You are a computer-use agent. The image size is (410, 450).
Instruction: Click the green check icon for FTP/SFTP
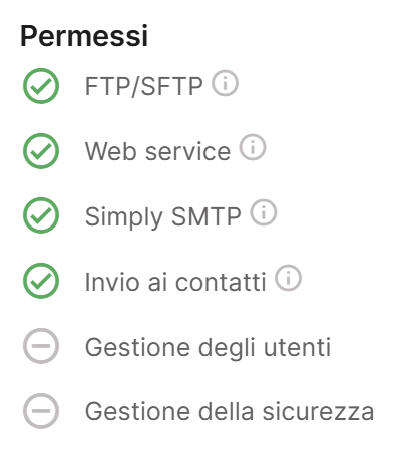pyautogui.click(x=41, y=86)
